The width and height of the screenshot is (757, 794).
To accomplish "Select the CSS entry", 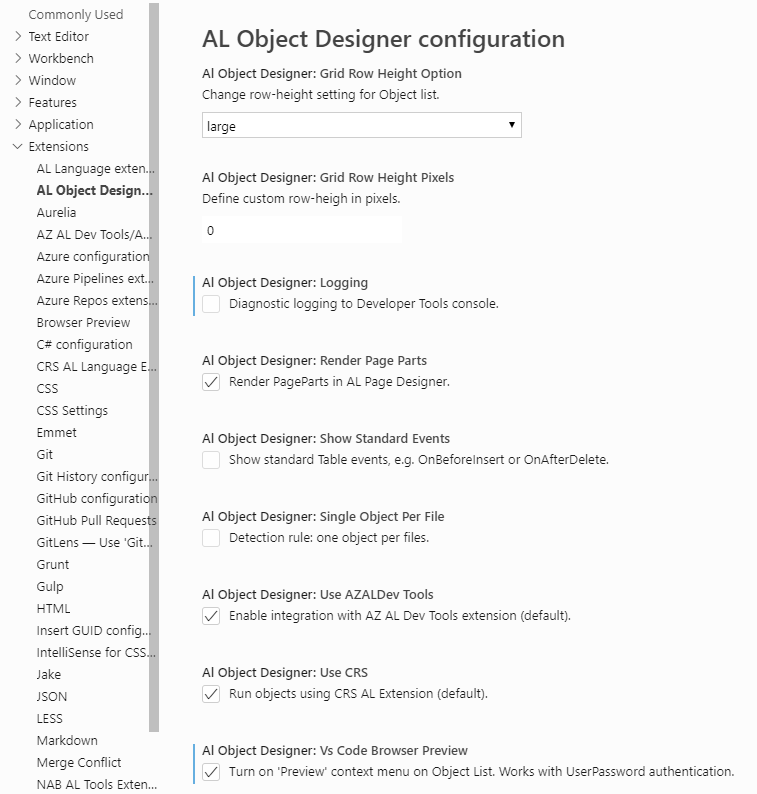I will [x=48, y=388].
